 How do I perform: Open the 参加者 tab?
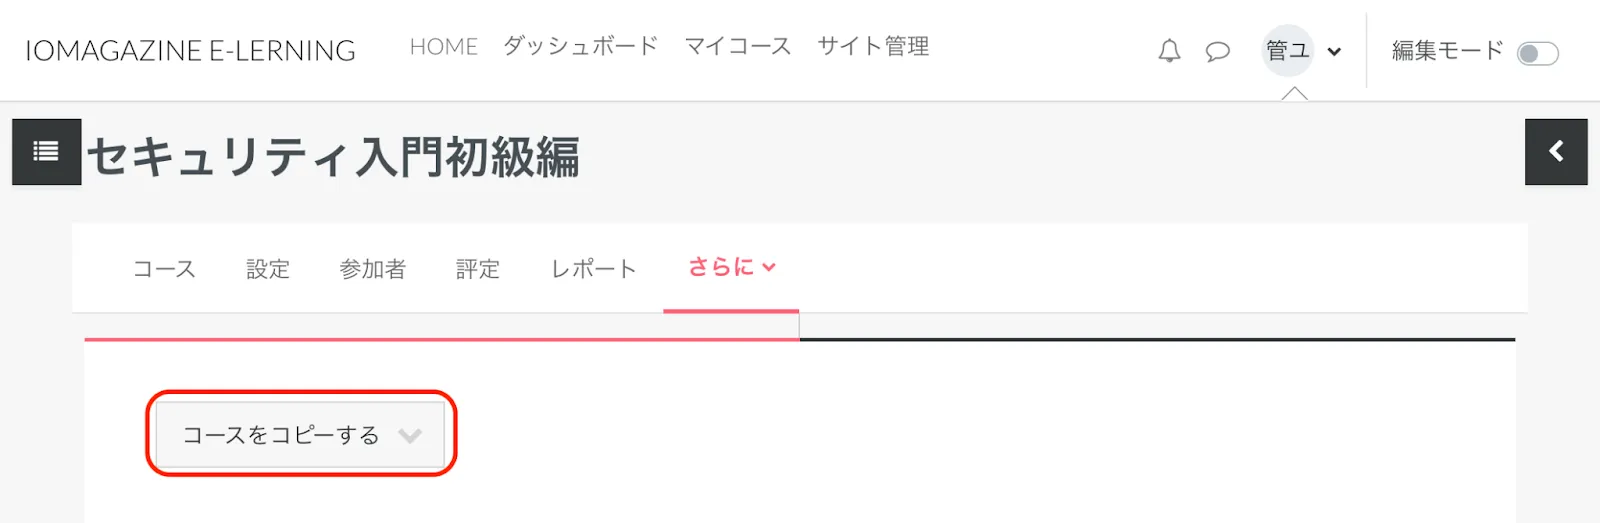tap(372, 269)
